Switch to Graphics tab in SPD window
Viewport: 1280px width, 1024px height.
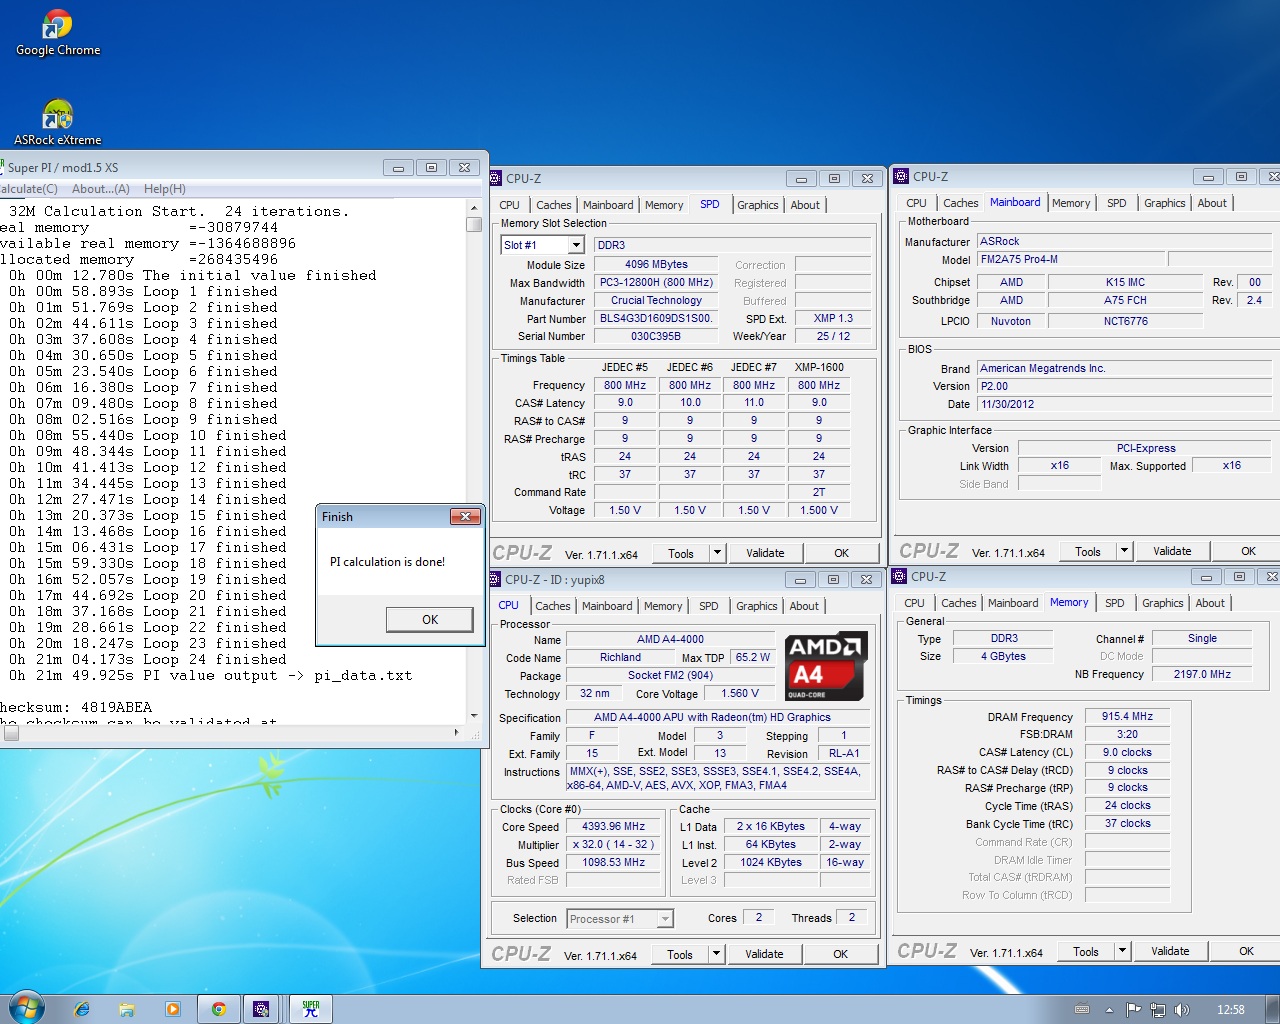758,205
